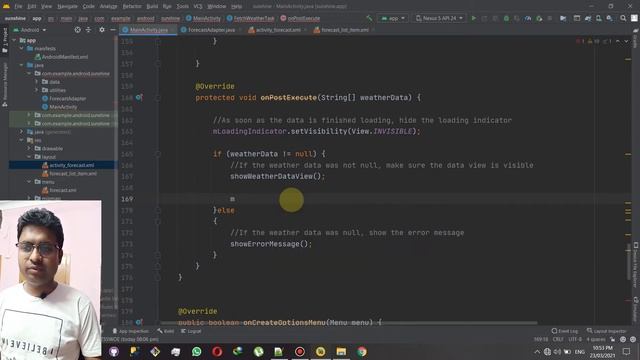Collapse the app module node
The width and height of the screenshot is (640, 360).
coord(14,40)
